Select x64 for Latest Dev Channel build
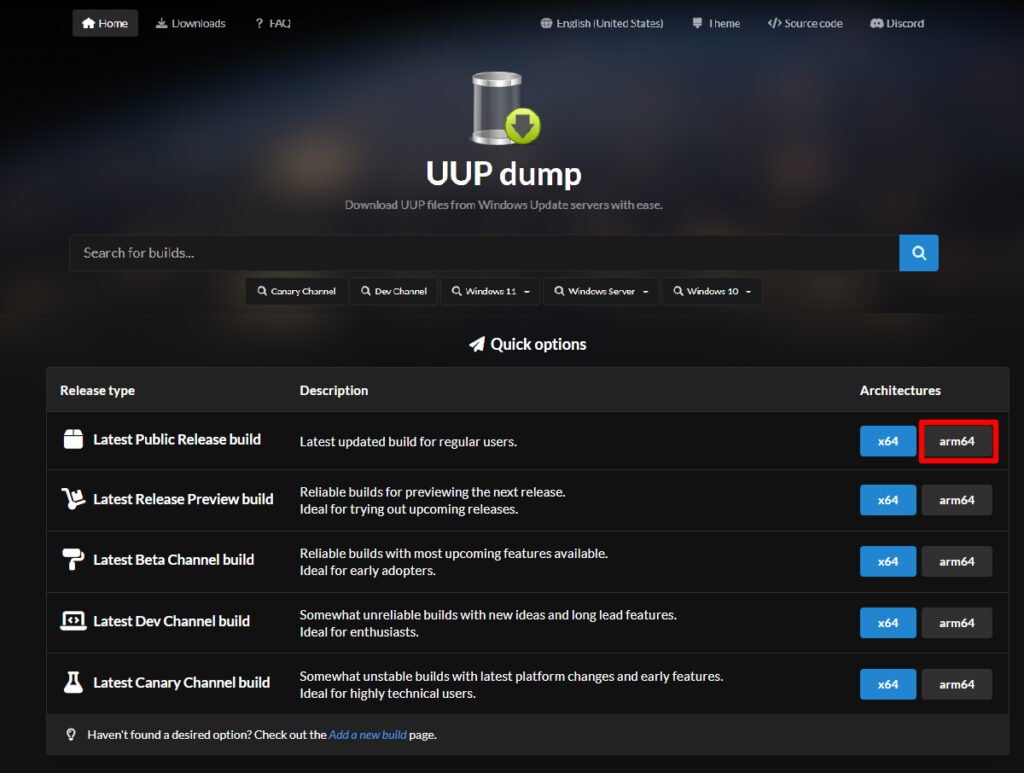The image size is (1024, 773). [887, 623]
